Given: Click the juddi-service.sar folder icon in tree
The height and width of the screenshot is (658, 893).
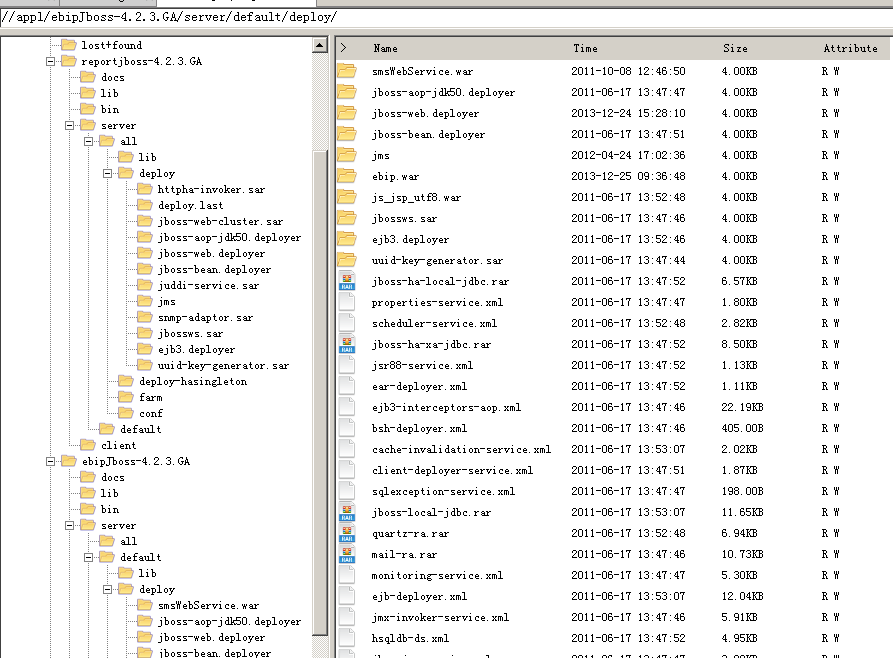Looking at the screenshot, I should pyautogui.click(x=145, y=285).
